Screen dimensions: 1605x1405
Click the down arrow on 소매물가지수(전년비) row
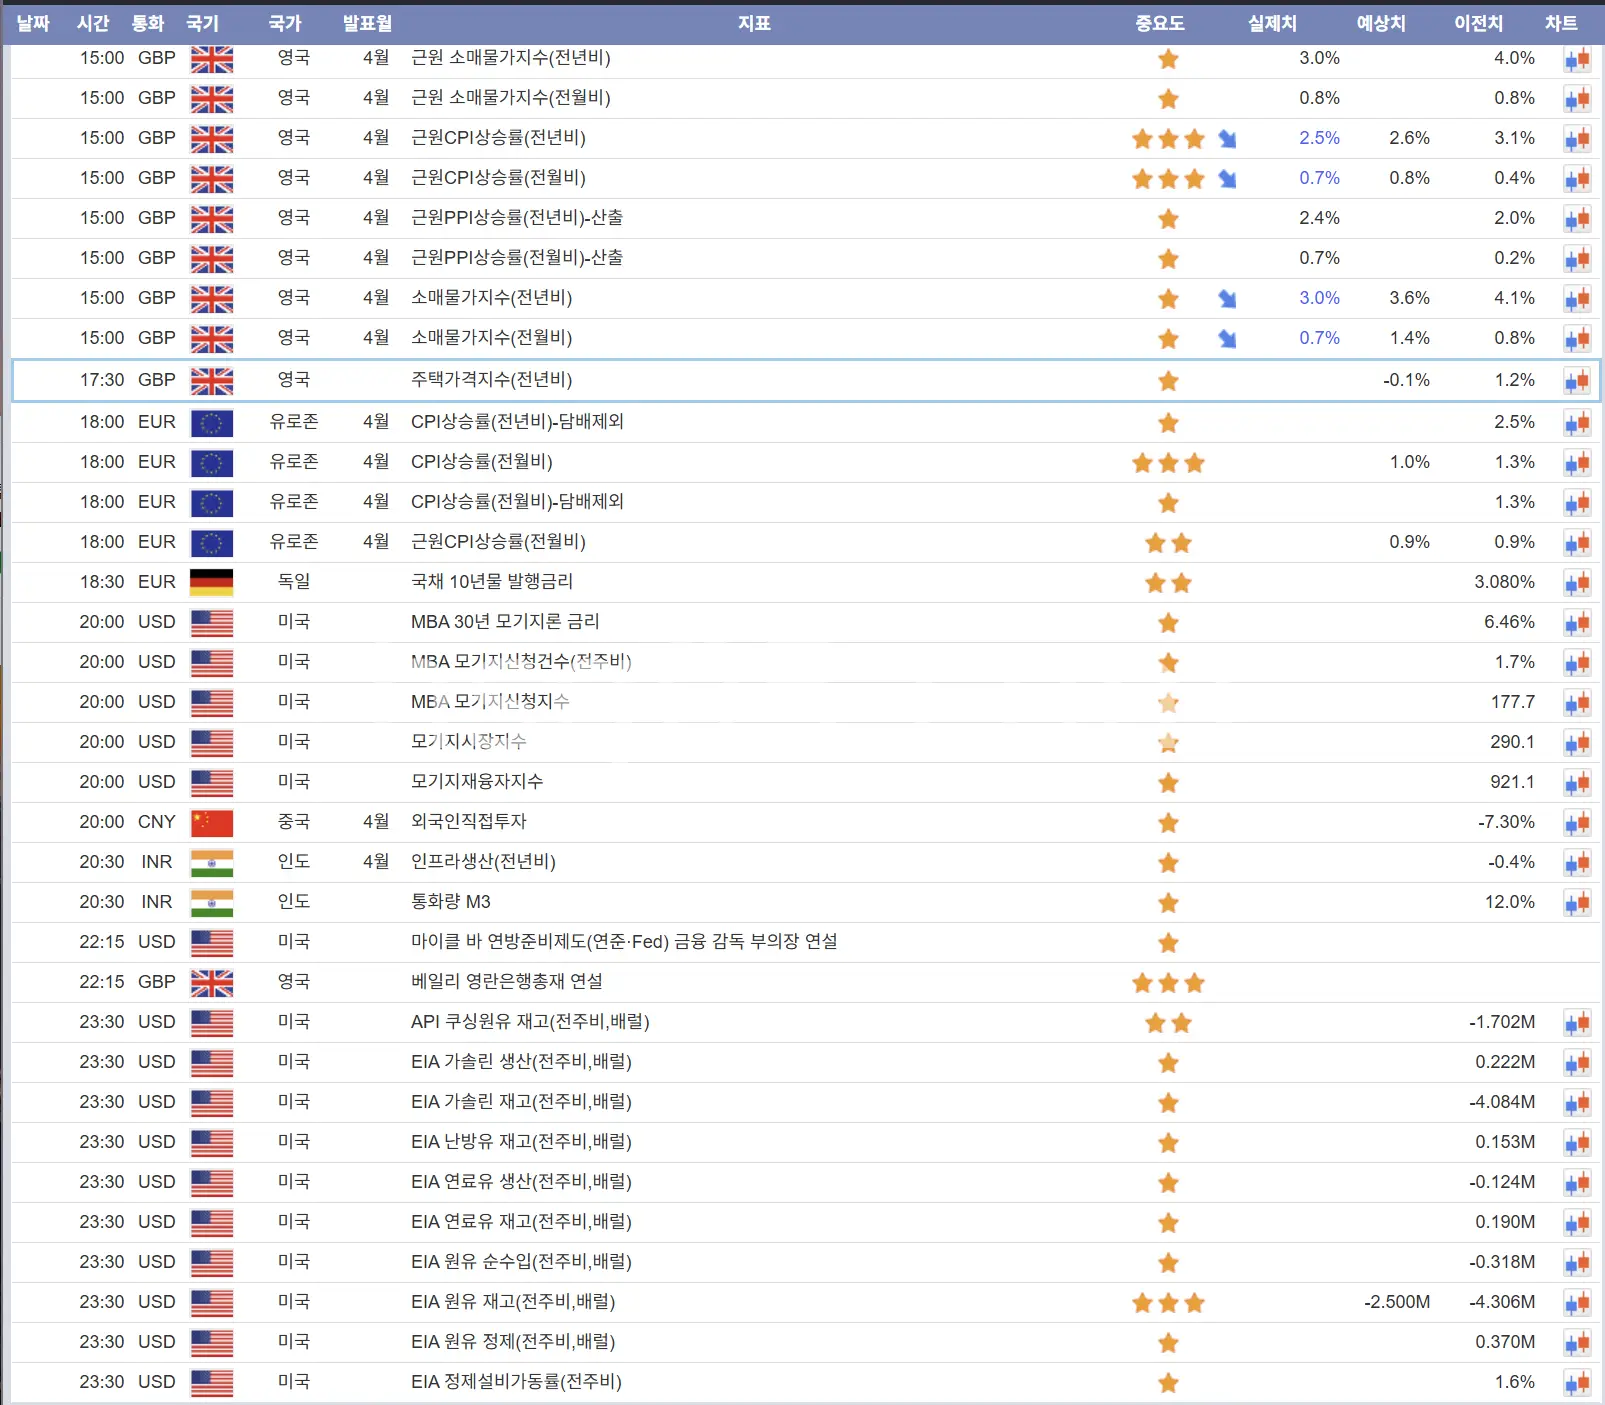(x=1227, y=299)
